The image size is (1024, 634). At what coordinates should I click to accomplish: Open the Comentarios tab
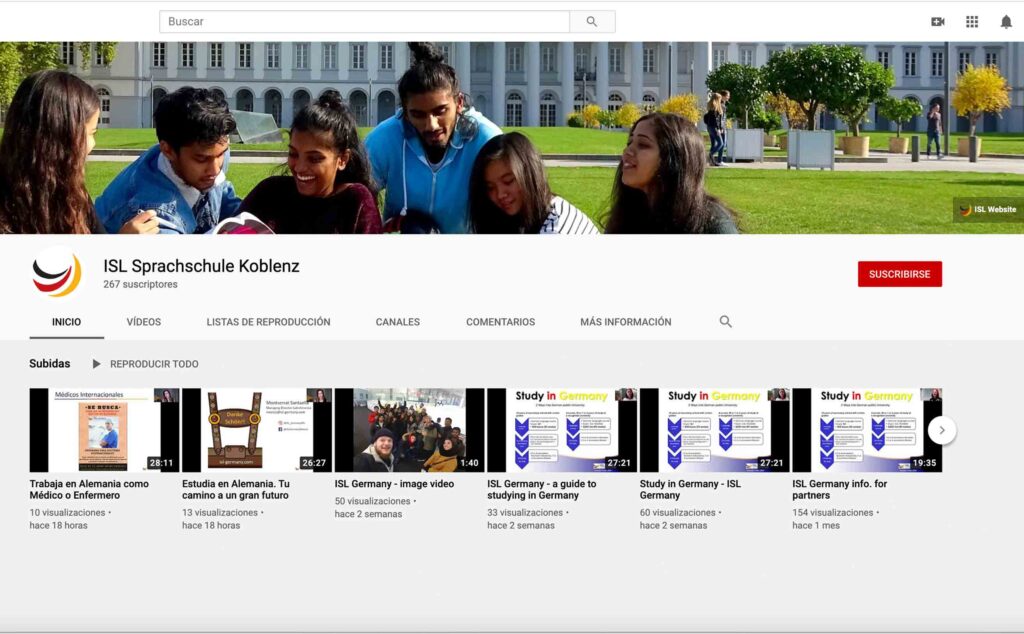coord(500,322)
